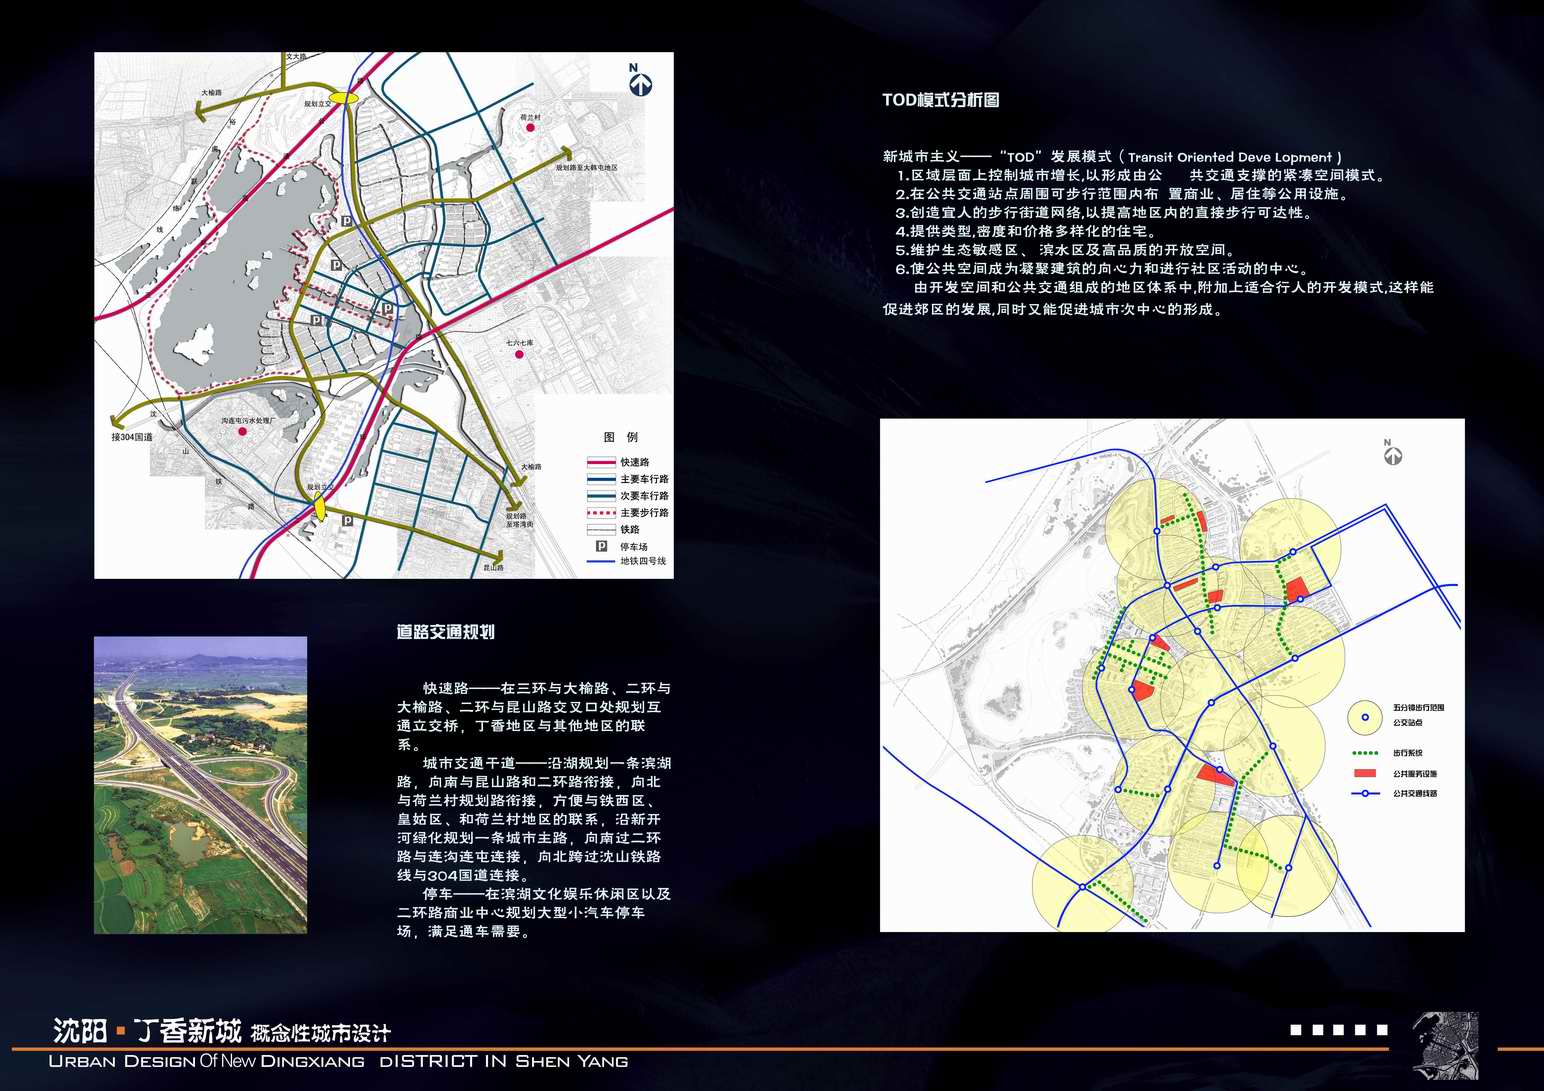This screenshot has height=1091, width=1544.
Task: Click TOD point 3 about 步行街道网络
Action: (1103, 213)
